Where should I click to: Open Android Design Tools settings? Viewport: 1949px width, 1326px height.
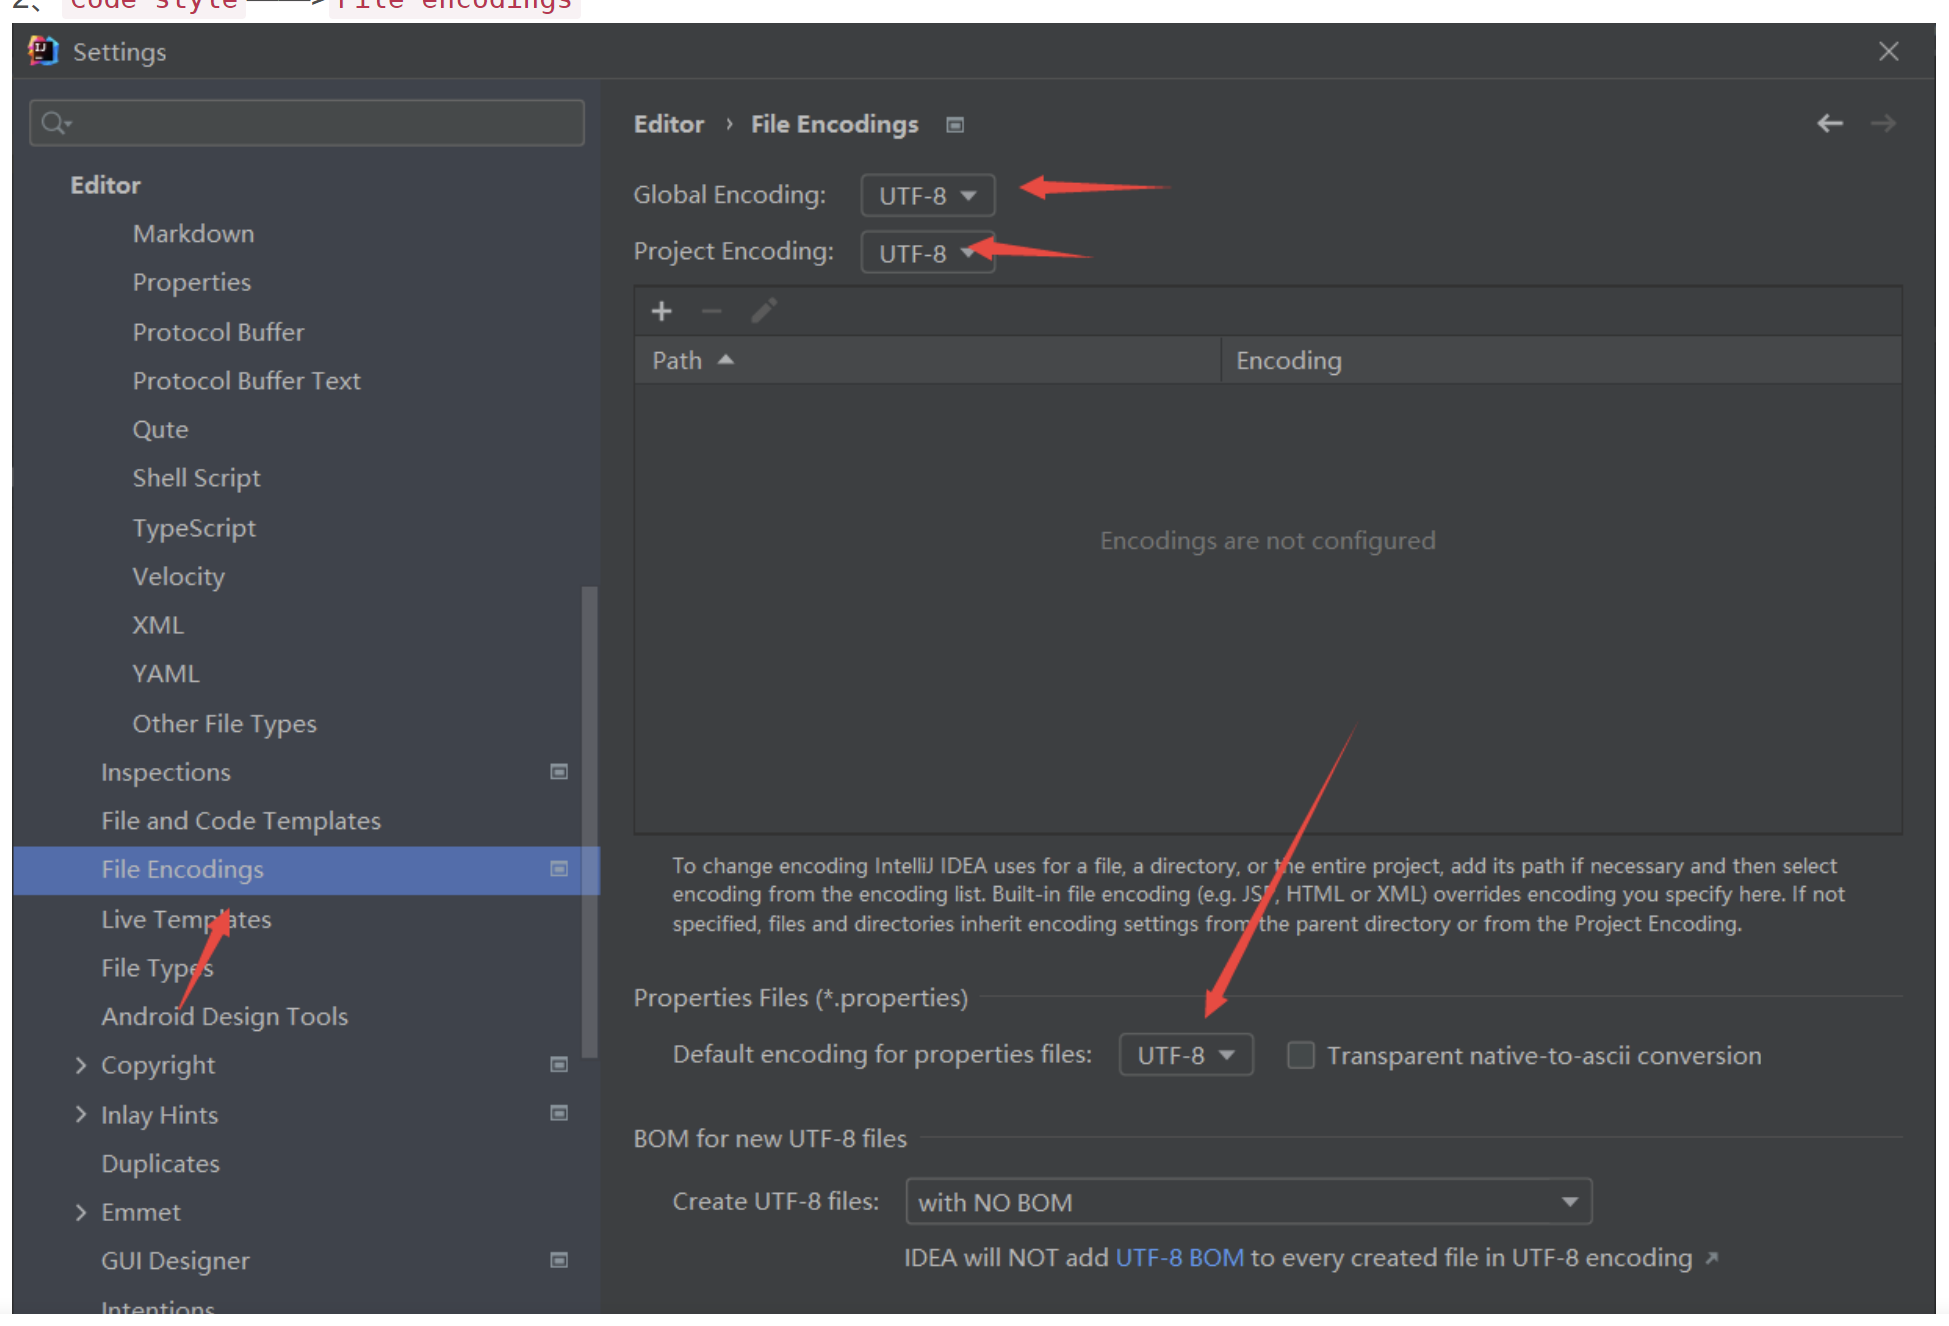point(224,1016)
